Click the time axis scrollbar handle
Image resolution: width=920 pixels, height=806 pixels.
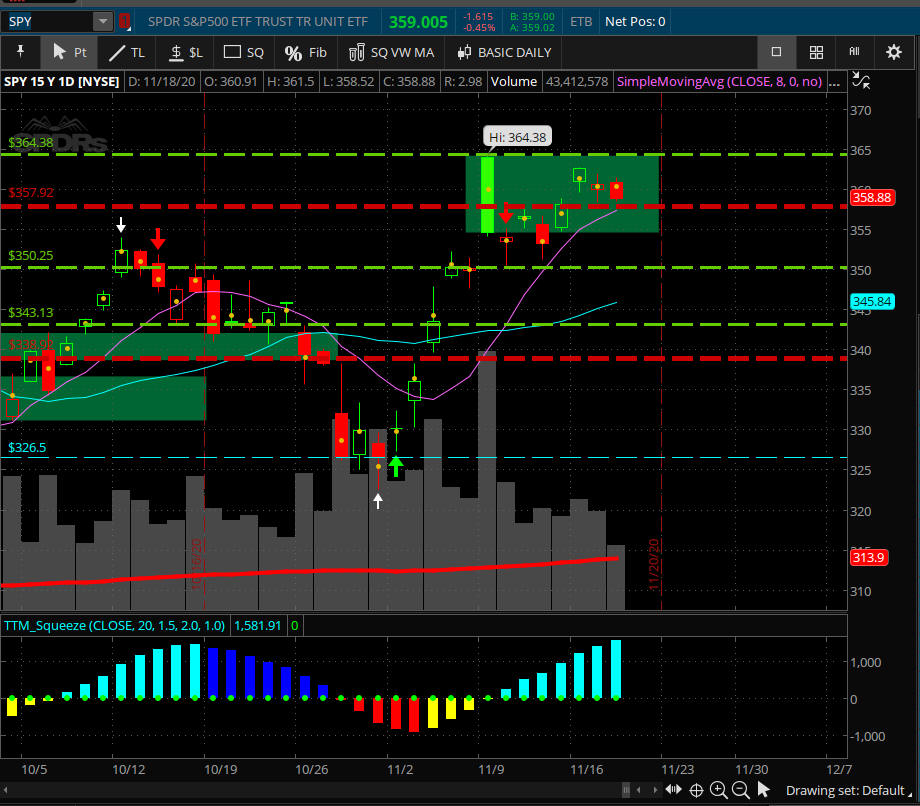click(626, 790)
